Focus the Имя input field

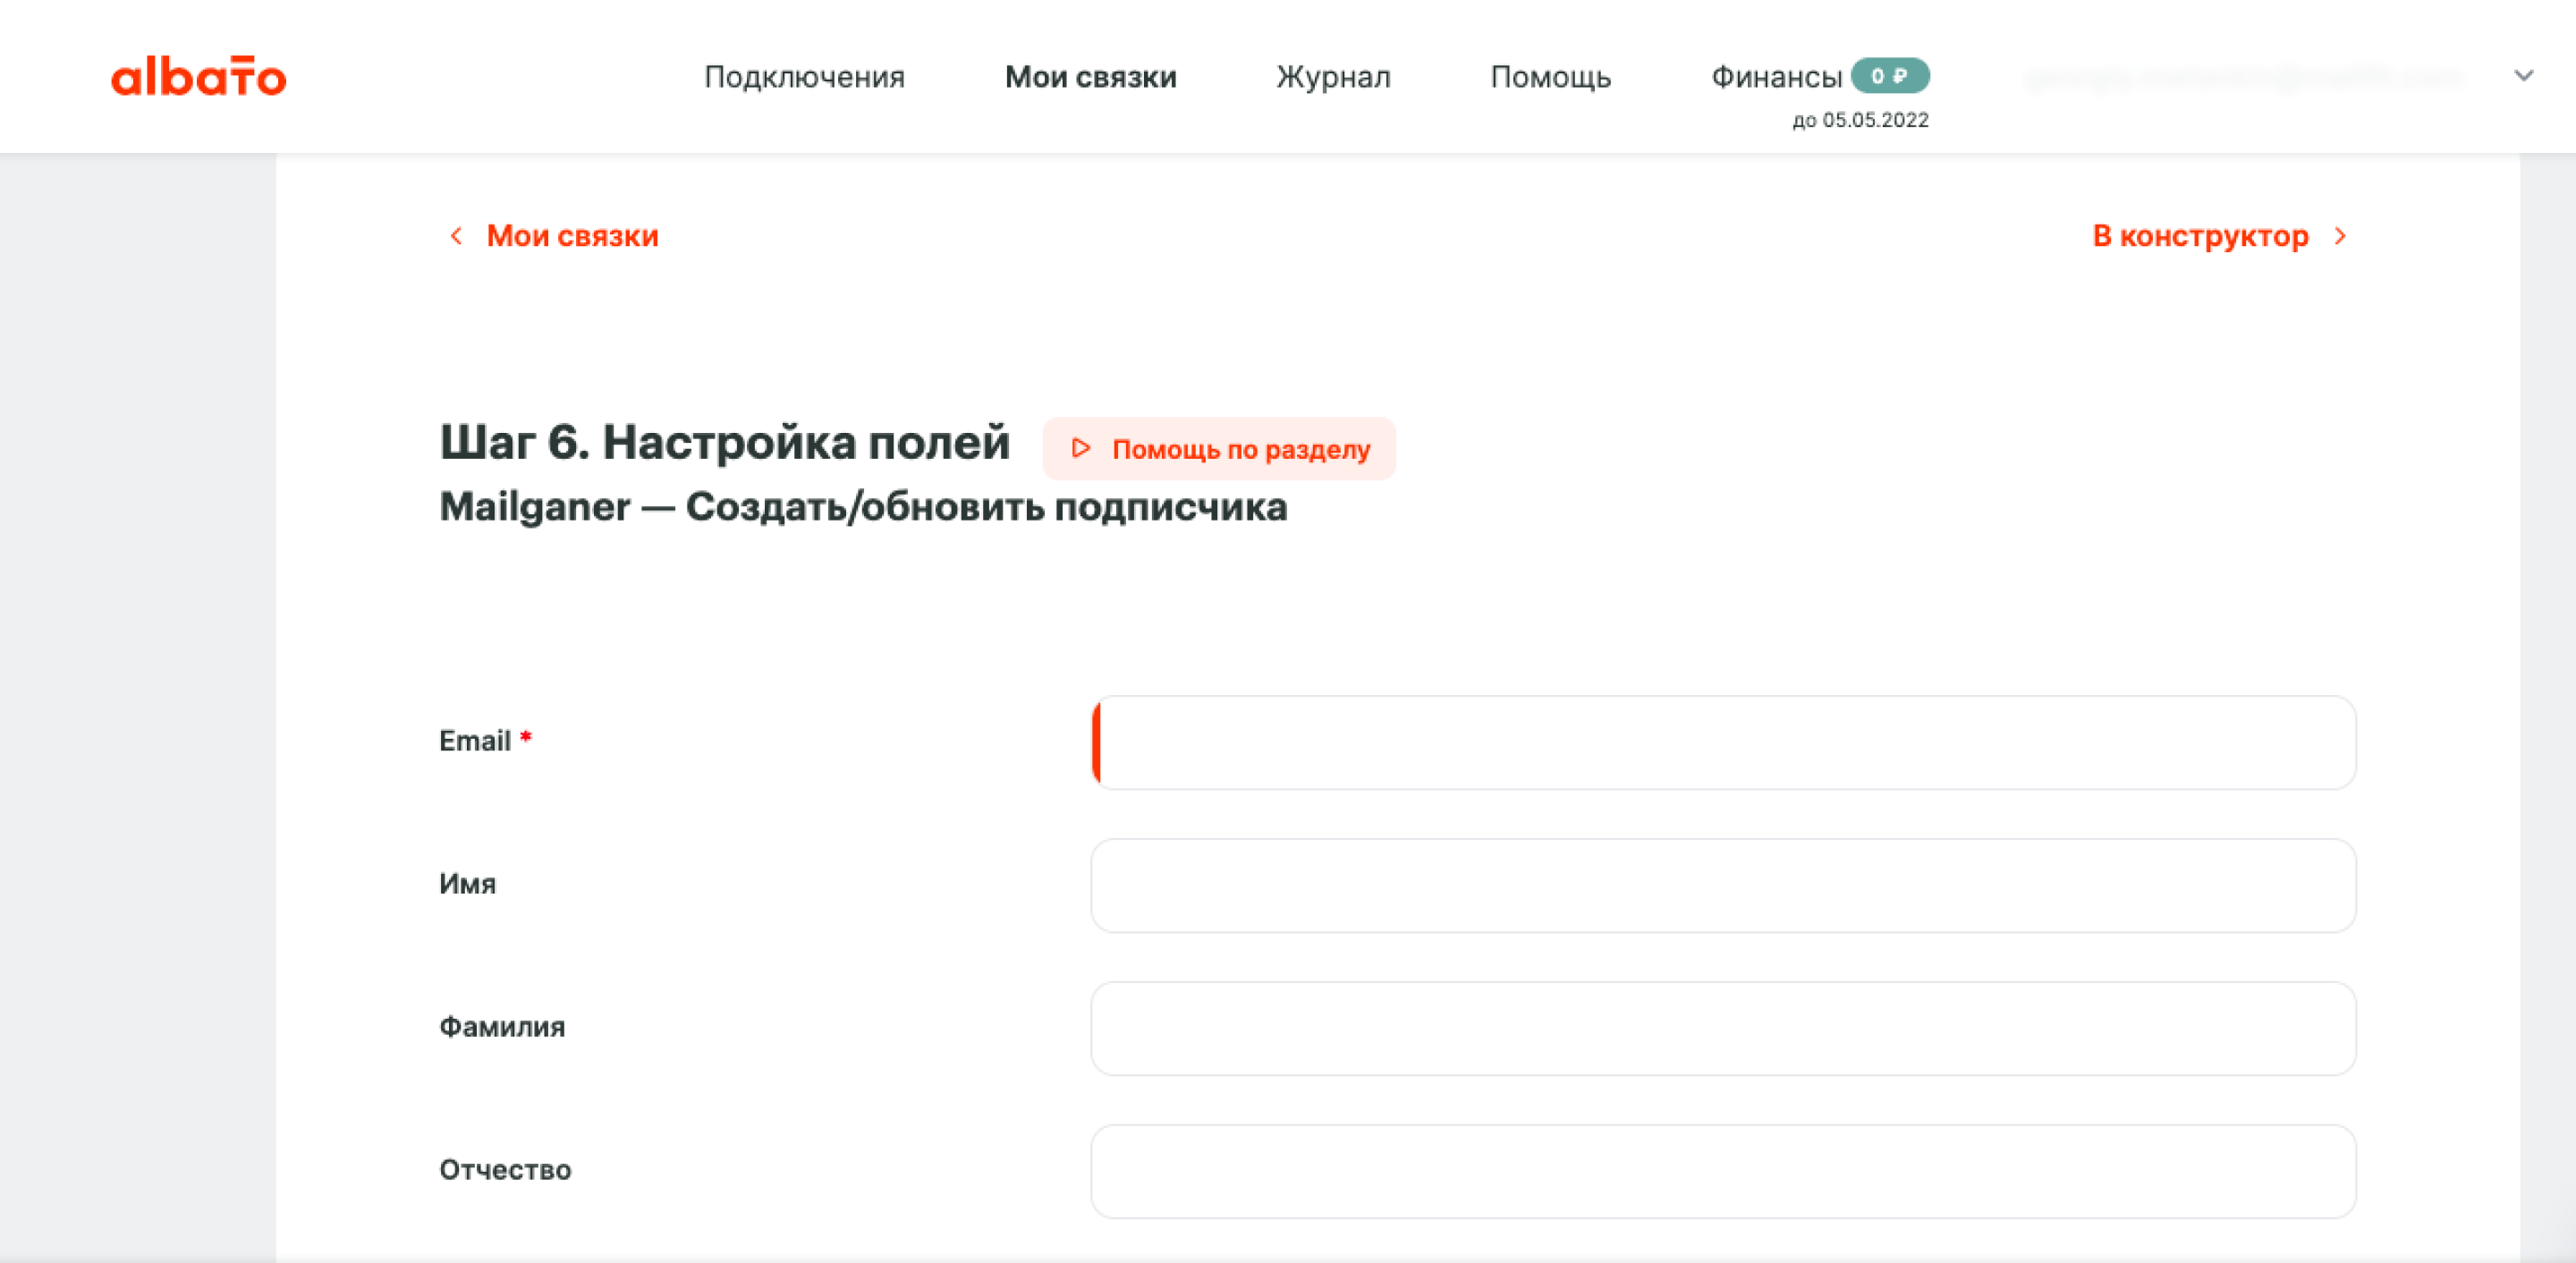(x=1723, y=885)
